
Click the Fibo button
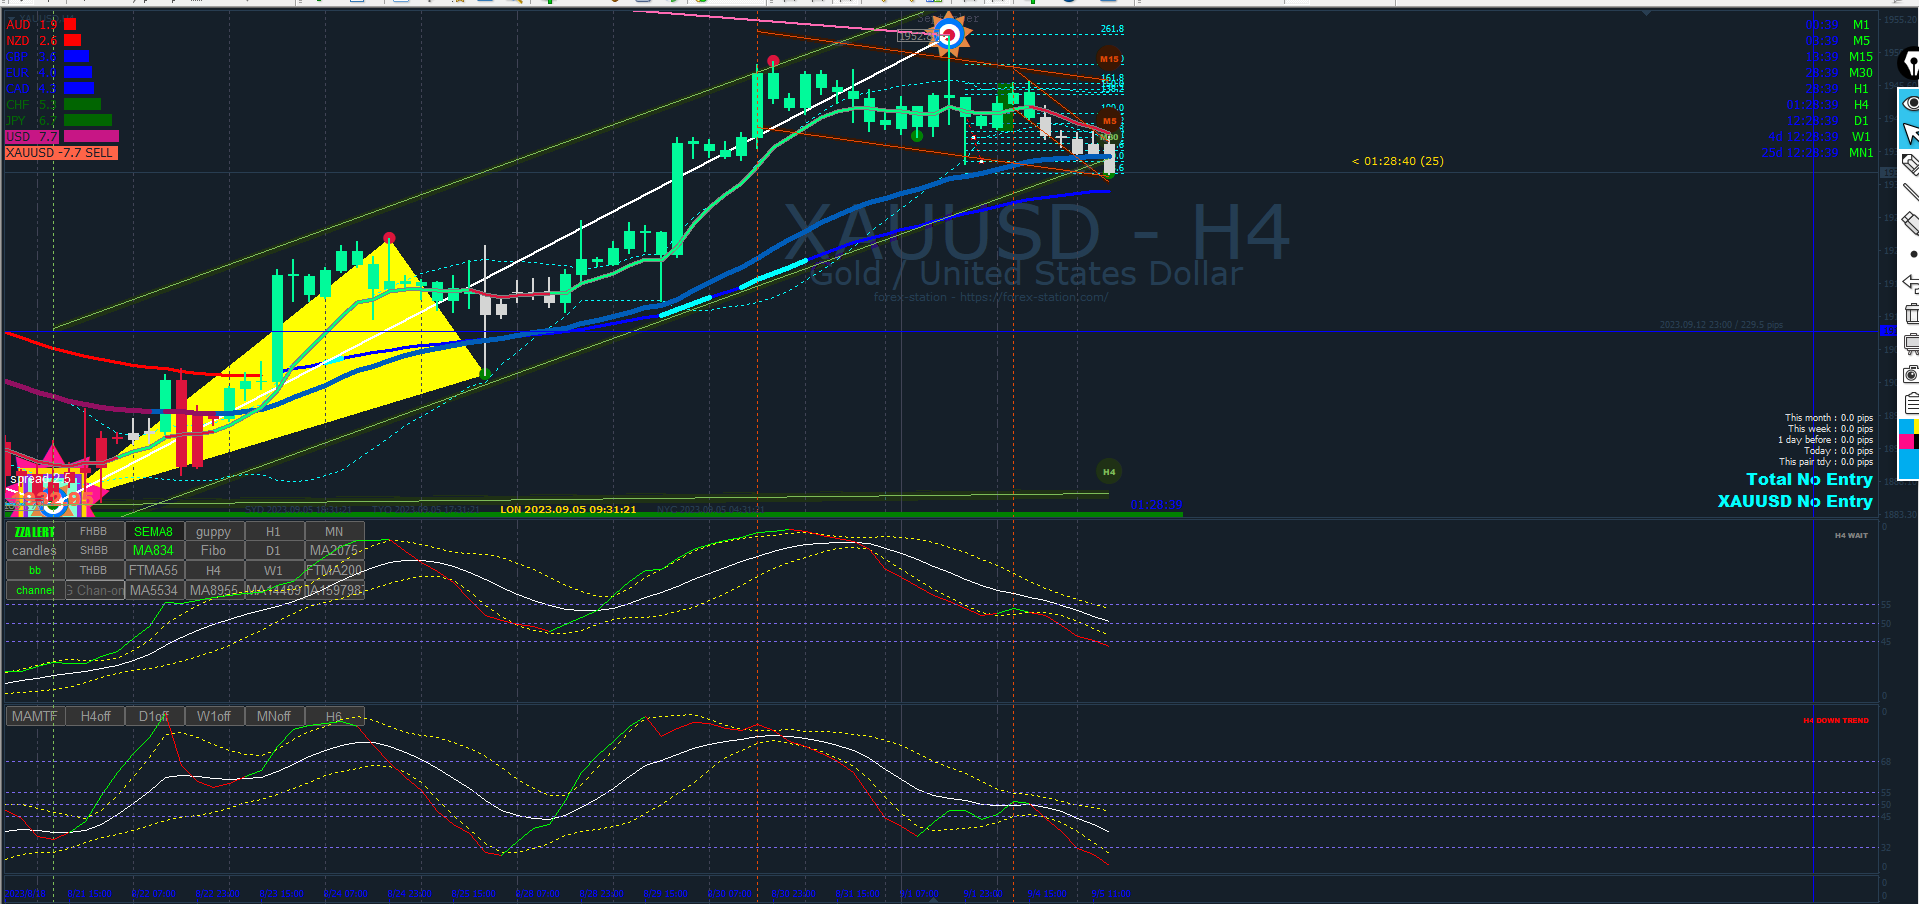pyautogui.click(x=214, y=551)
